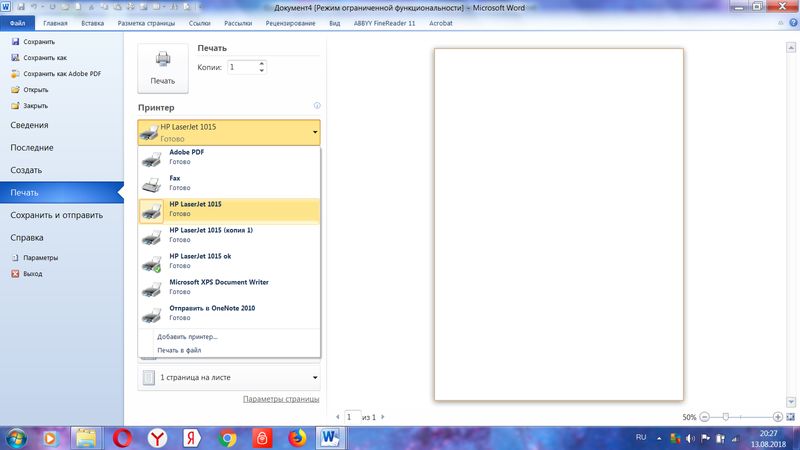This screenshot has height=450, width=800.
Task: Open Google Chrome from the taskbar
Action: click(x=227, y=438)
